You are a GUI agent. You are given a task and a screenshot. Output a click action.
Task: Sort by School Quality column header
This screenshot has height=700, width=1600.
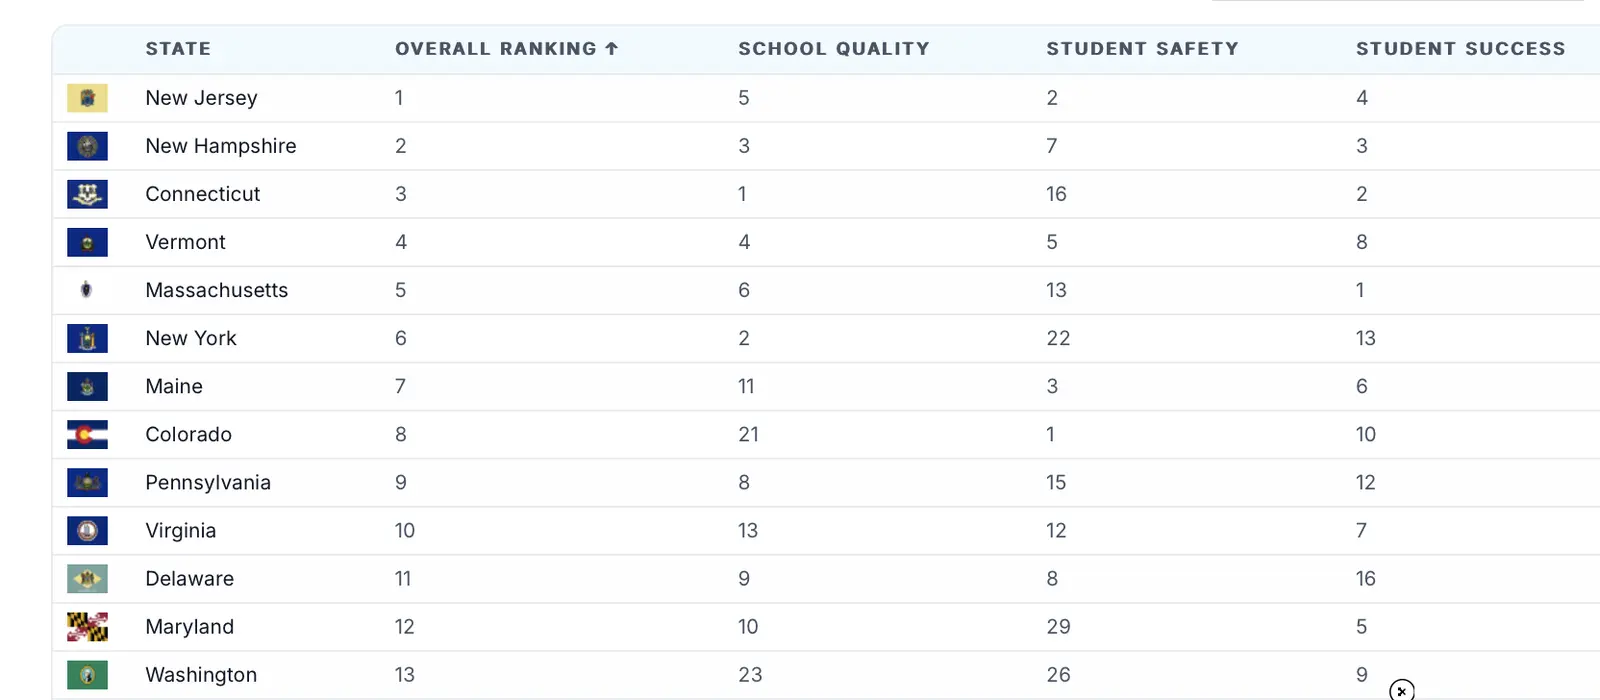pyautogui.click(x=833, y=49)
